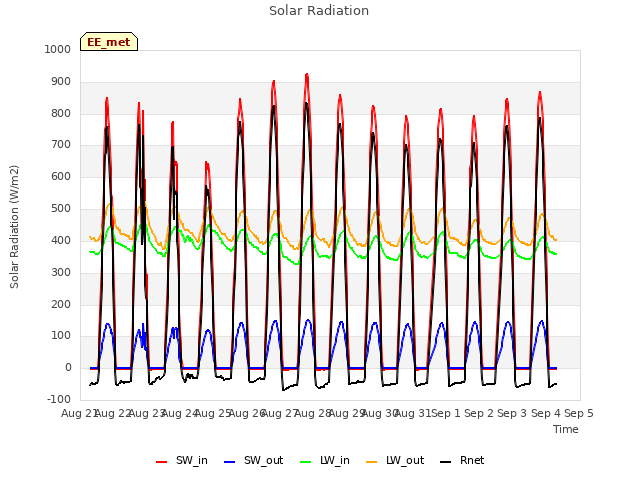Image resolution: width=640 pixels, height=480 pixels.
Task: Click the orange LW_out legend swatch
Action: [x=372, y=462]
